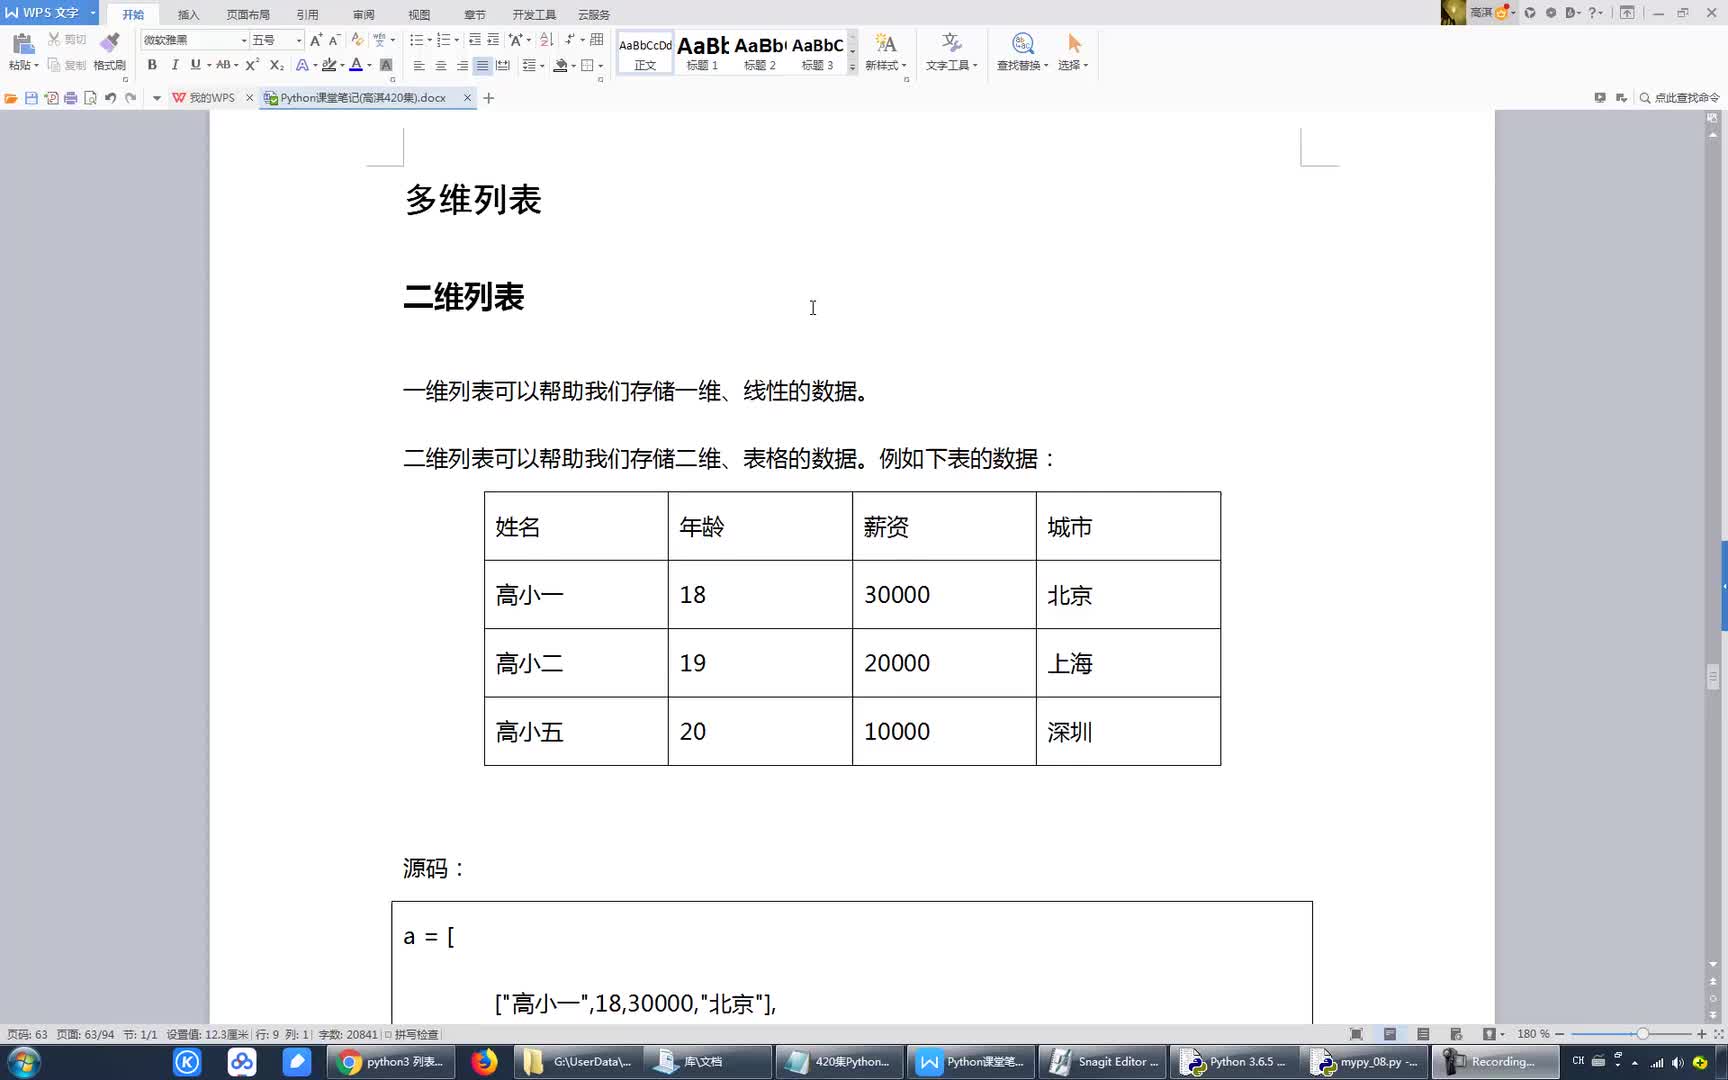
Task: Click the clear formatting eraser icon
Action: pos(357,40)
